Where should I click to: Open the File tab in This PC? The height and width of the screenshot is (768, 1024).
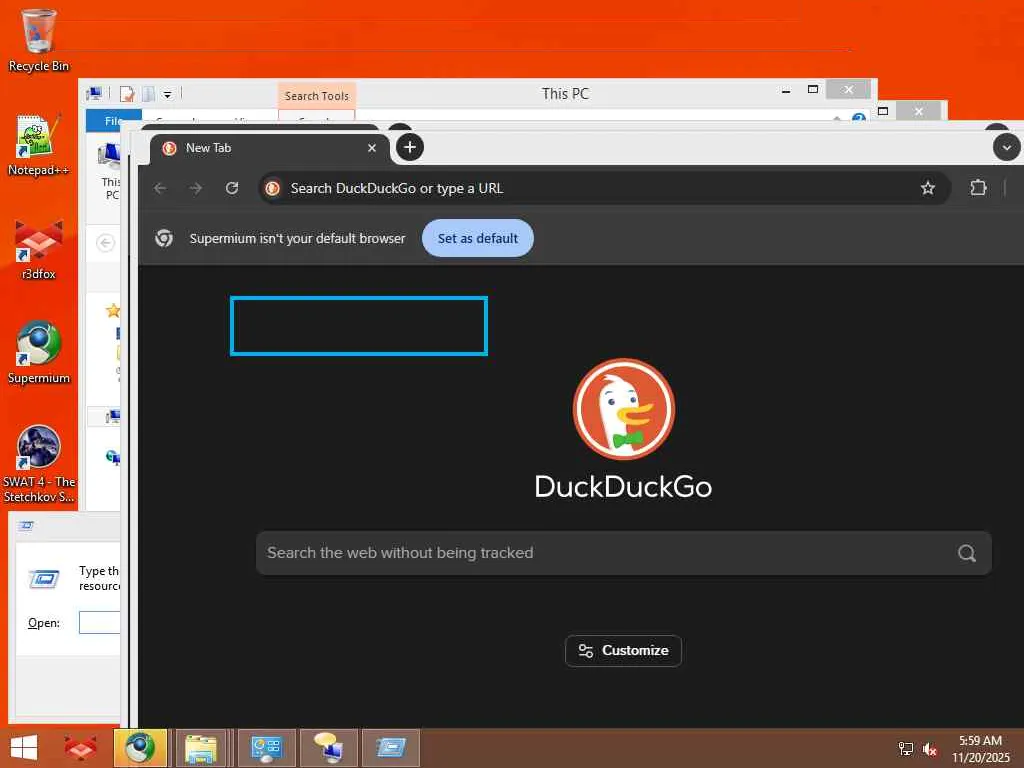pyautogui.click(x=113, y=121)
